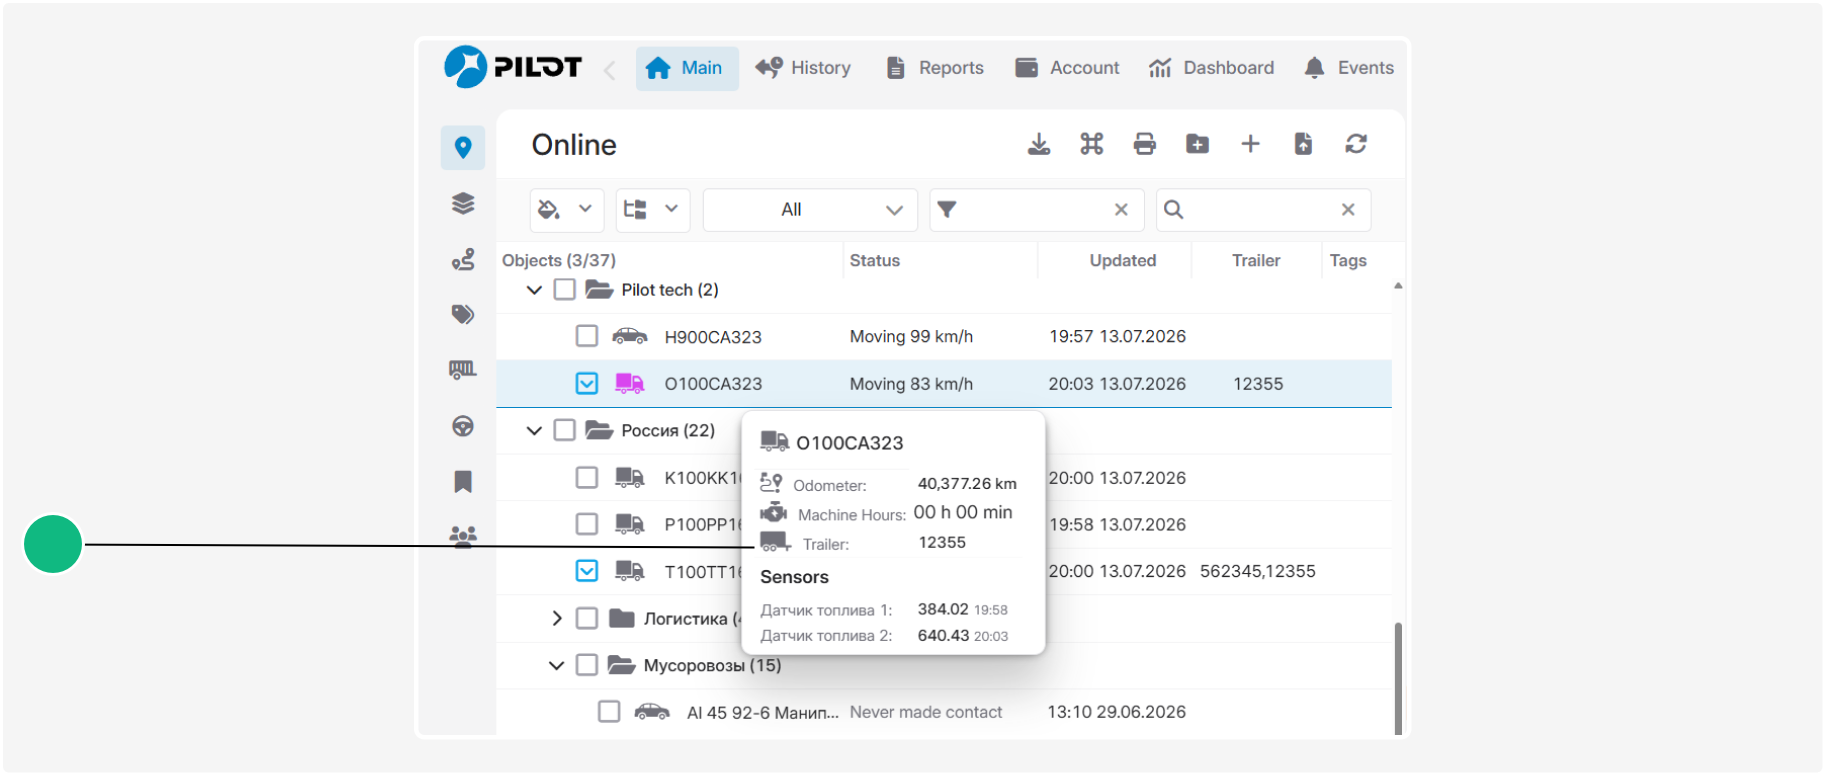Open the All filter dropdown

coord(810,210)
